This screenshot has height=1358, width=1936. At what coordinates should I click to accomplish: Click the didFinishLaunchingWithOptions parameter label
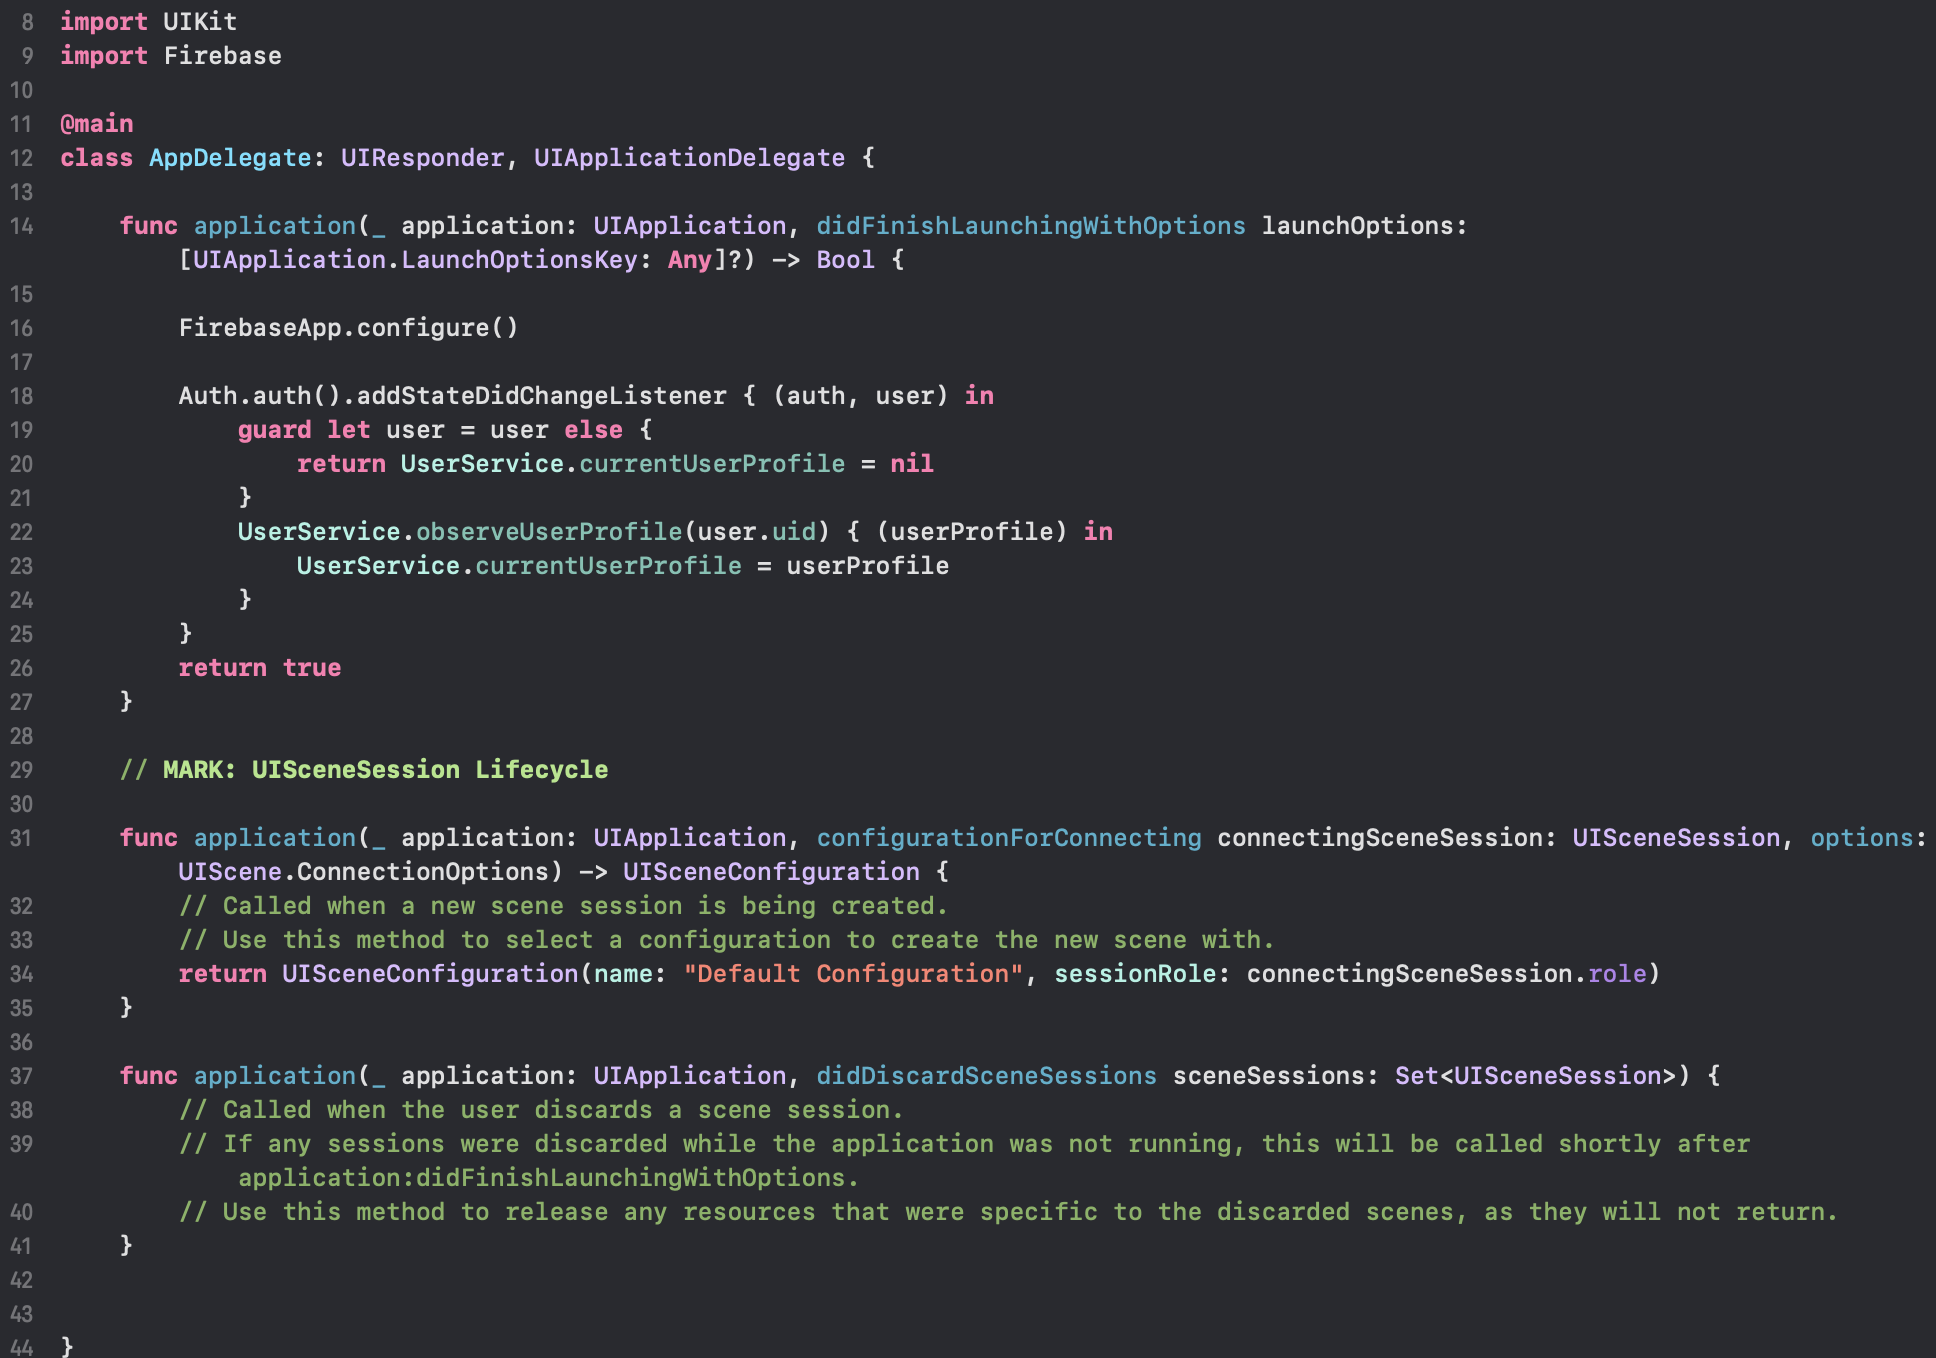click(1030, 226)
